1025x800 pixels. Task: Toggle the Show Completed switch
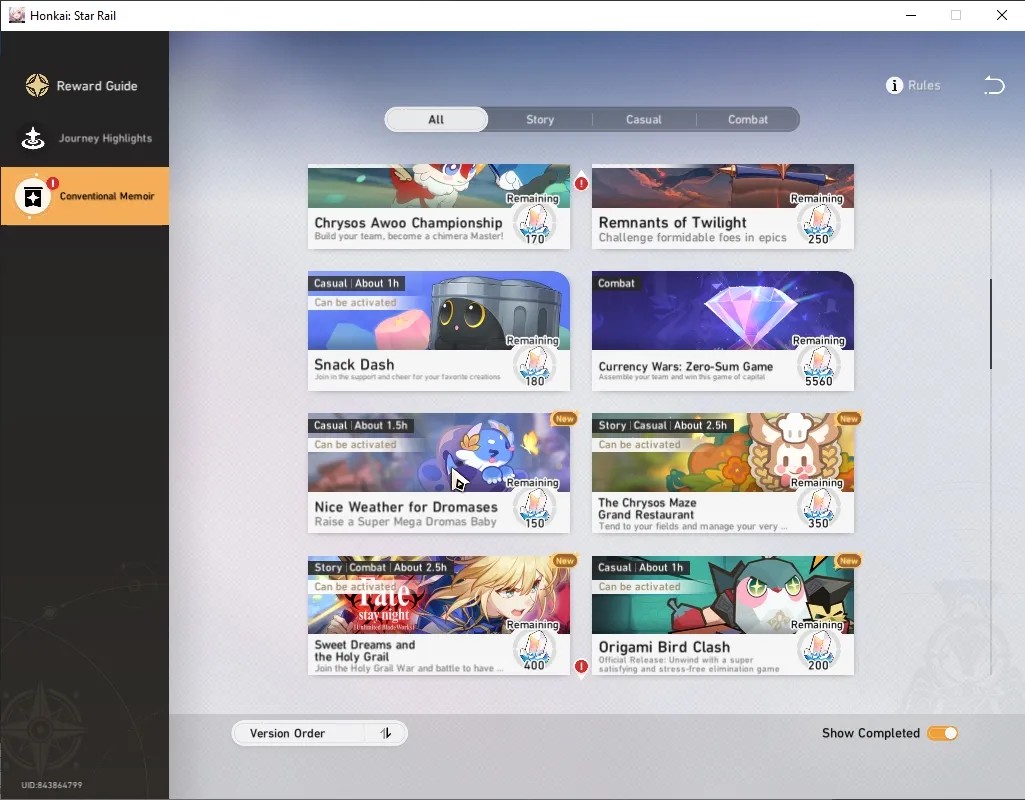click(x=942, y=733)
